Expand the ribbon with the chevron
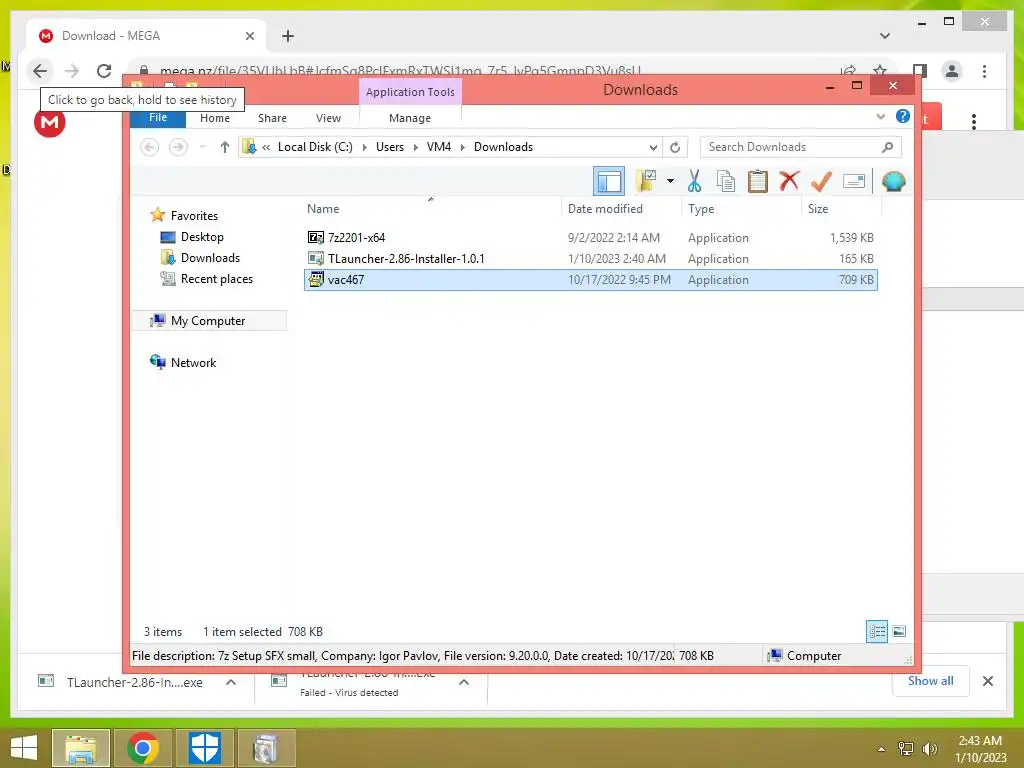Screen dimensions: 1024x768 pyautogui.click(x=880, y=117)
